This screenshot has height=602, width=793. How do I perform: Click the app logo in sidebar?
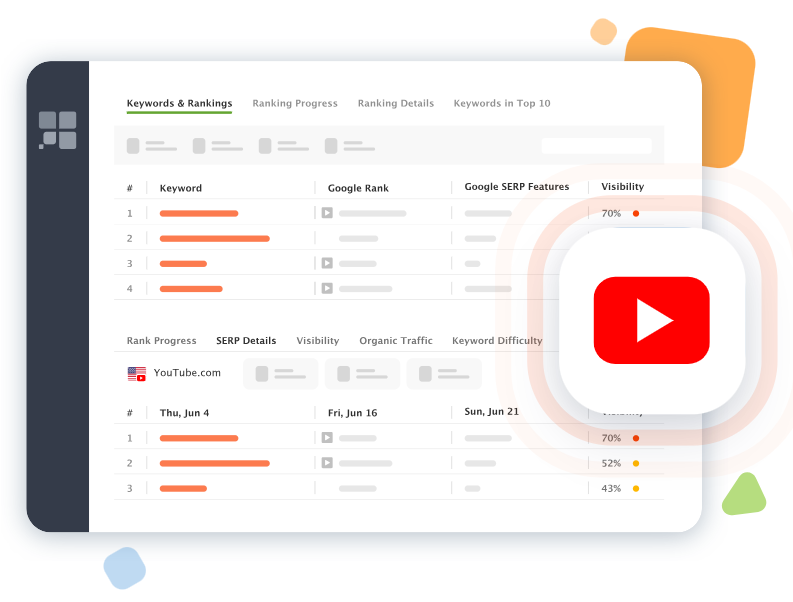(58, 130)
